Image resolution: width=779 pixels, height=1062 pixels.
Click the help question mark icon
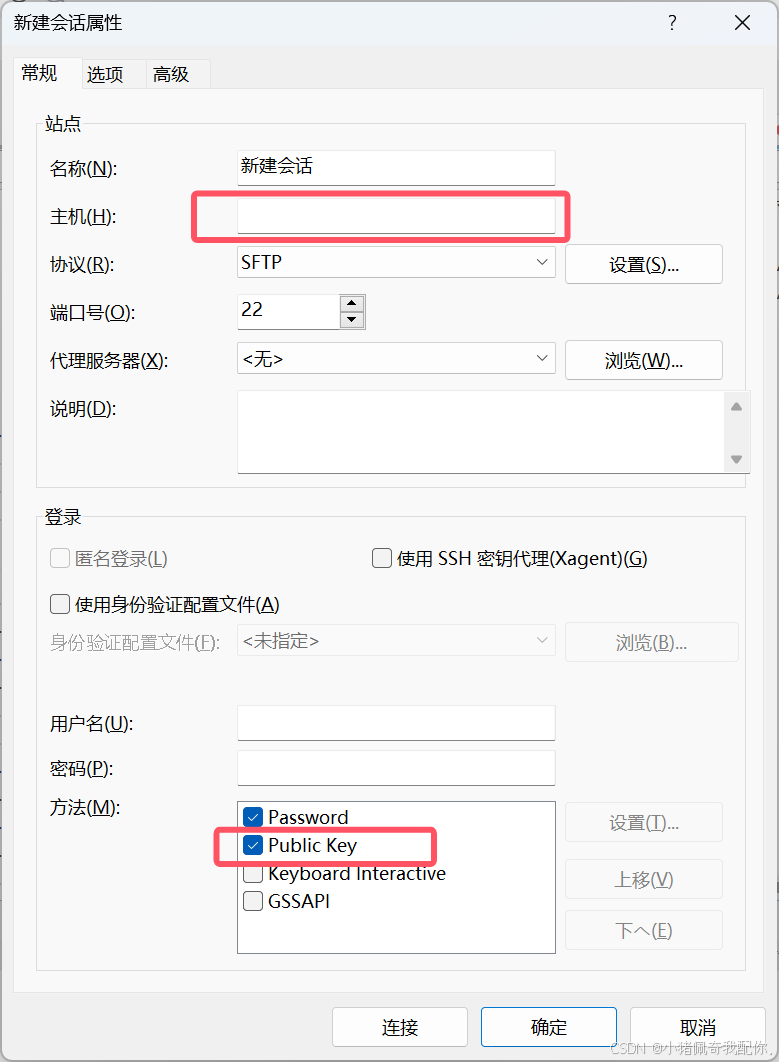[672, 22]
